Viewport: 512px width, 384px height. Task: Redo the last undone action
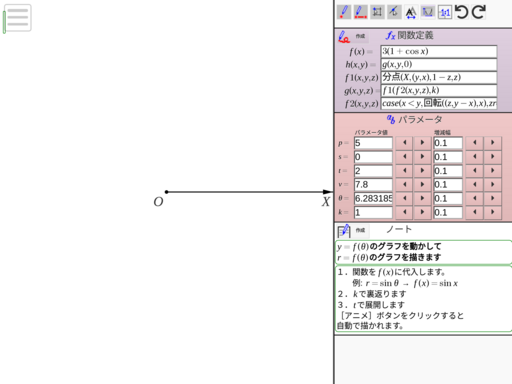[479, 12]
